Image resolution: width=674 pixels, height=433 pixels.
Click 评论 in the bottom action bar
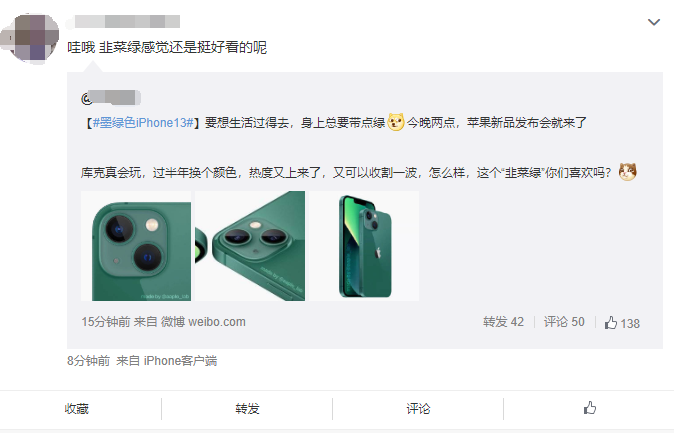pyautogui.click(x=418, y=408)
